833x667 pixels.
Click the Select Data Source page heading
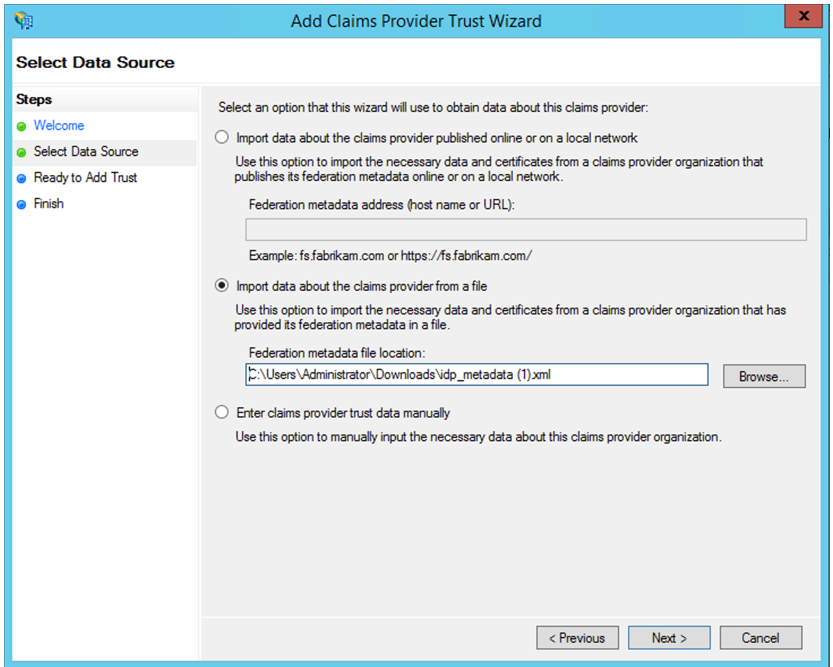(95, 62)
